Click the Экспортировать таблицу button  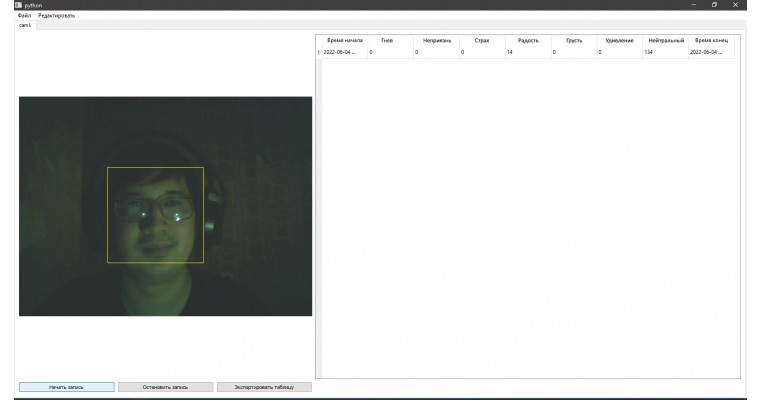click(264, 386)
